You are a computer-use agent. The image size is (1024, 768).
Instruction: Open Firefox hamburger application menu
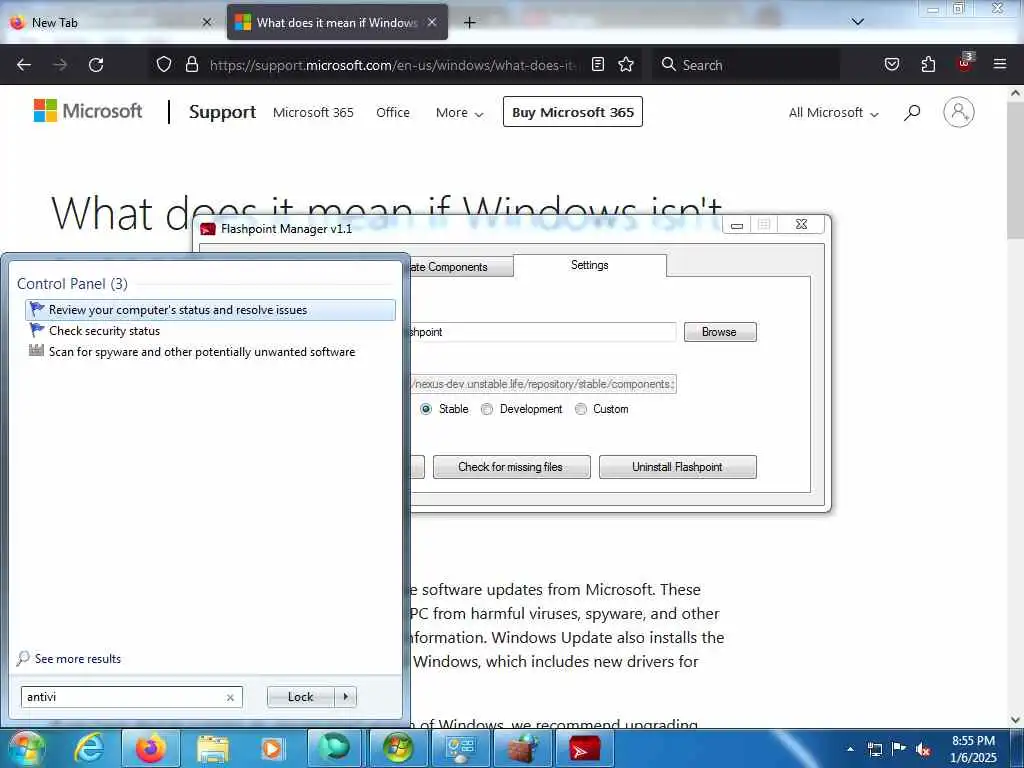pos(999,65)
